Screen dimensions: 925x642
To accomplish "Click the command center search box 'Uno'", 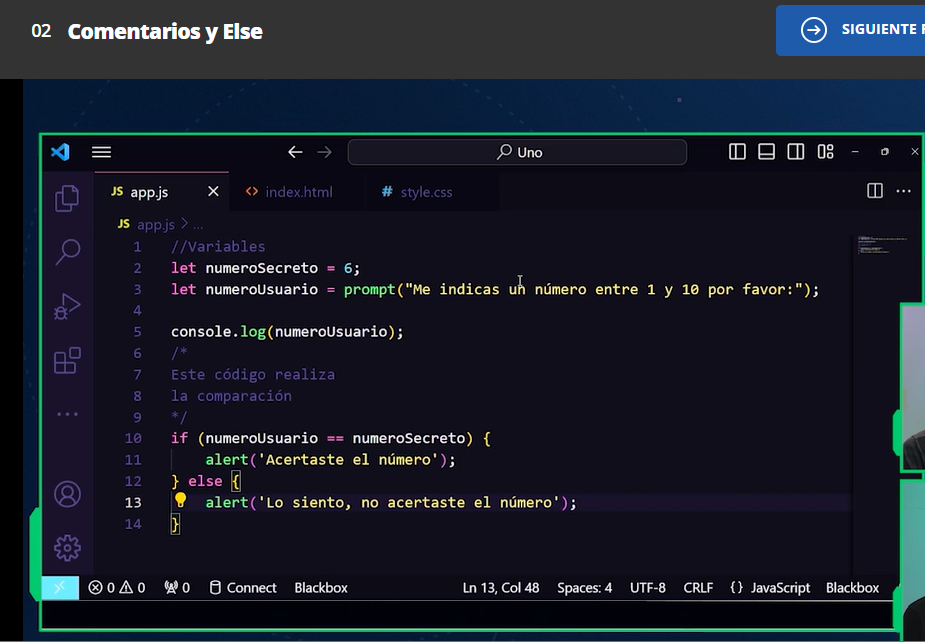I will pos(517,152).
